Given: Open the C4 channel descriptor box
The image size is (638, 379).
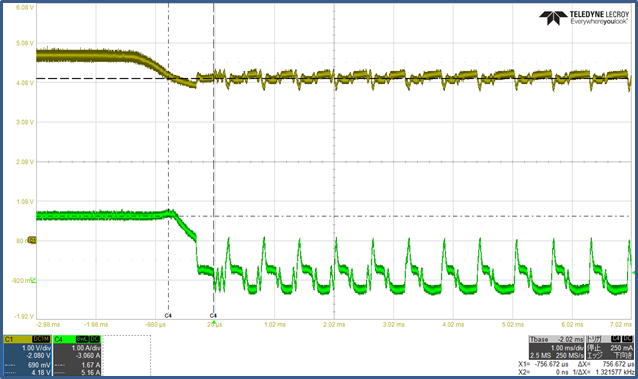Looking at the screenshot, I should [77, 355].
